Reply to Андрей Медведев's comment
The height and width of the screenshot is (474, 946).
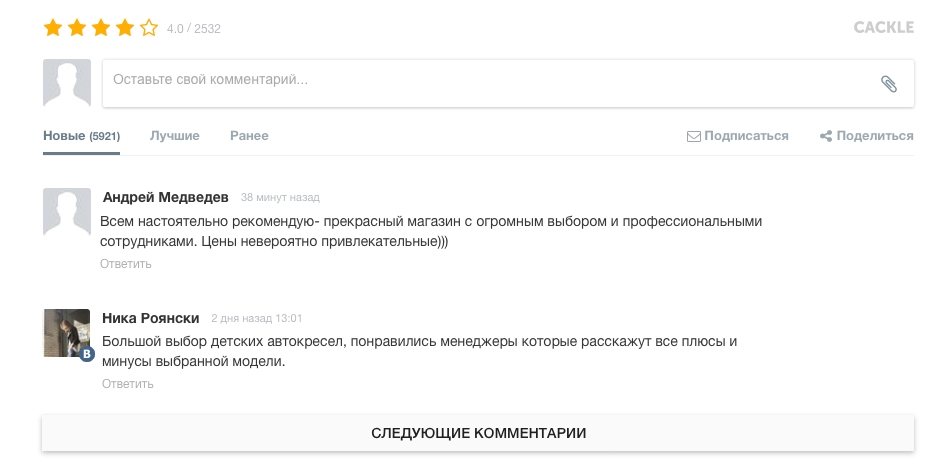click(x=125, y=264)
